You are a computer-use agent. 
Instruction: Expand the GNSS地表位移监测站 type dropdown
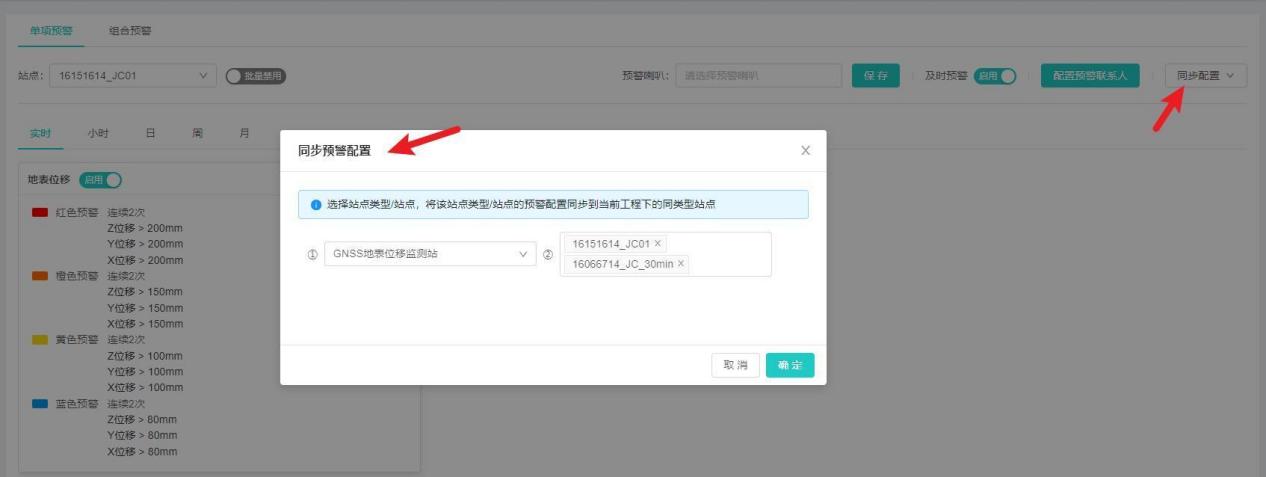pyautogui.click(x=429, y=254)
